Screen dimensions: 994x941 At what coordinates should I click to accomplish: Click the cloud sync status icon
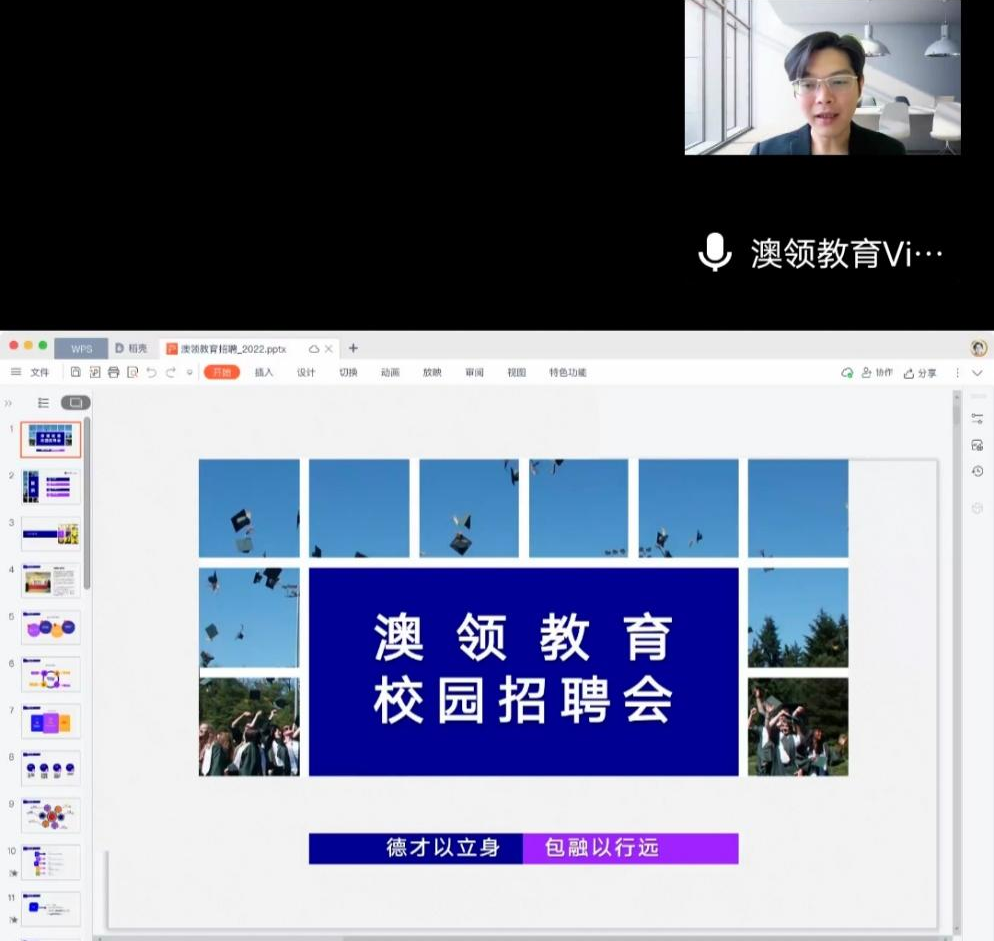click(847, 373)
